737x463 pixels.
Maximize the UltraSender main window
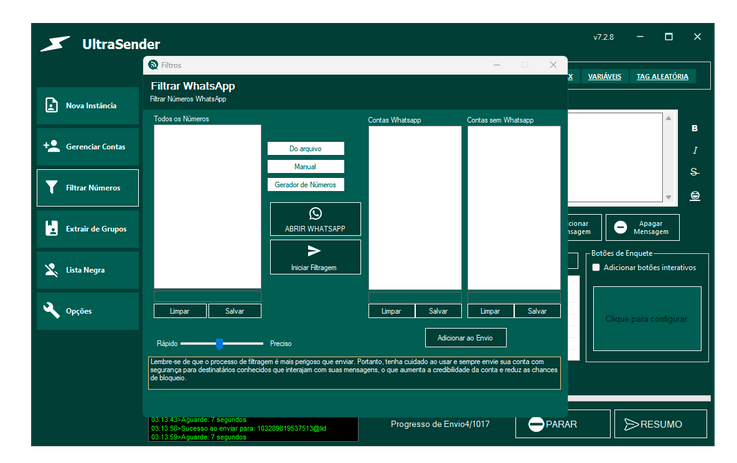click(x=669, y=37)
